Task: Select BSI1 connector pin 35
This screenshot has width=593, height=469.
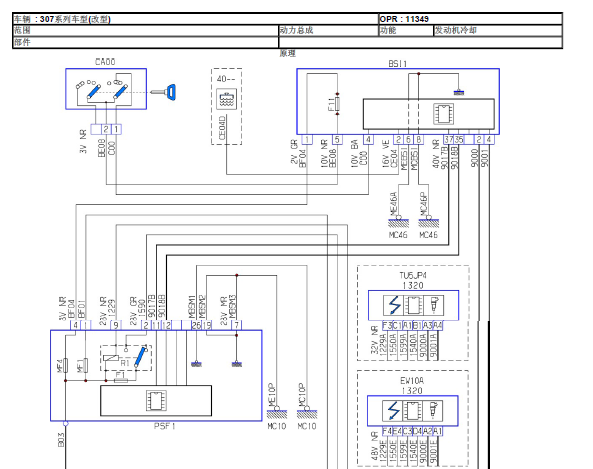Action: point(459,140)
